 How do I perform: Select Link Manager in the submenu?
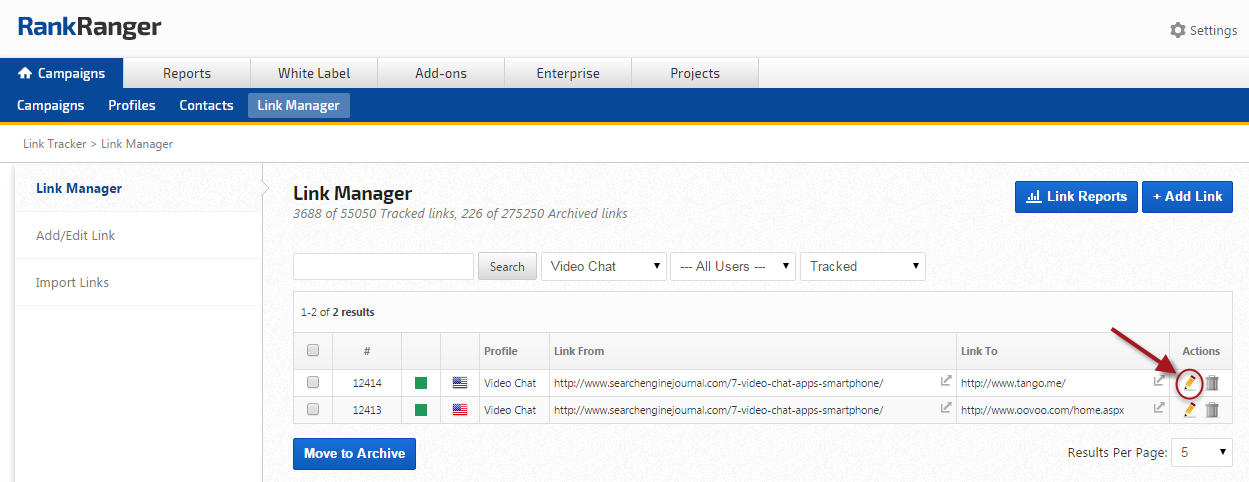click(298, 105)
